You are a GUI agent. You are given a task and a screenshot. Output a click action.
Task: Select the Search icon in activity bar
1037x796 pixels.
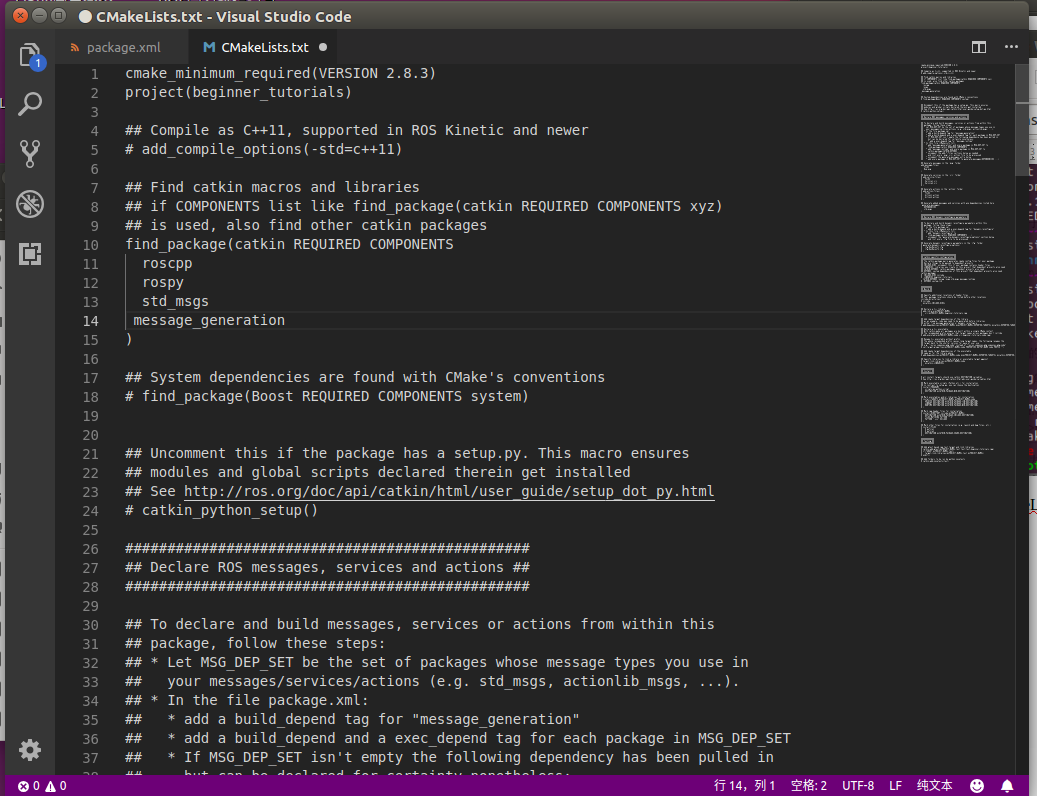point(30,103)
